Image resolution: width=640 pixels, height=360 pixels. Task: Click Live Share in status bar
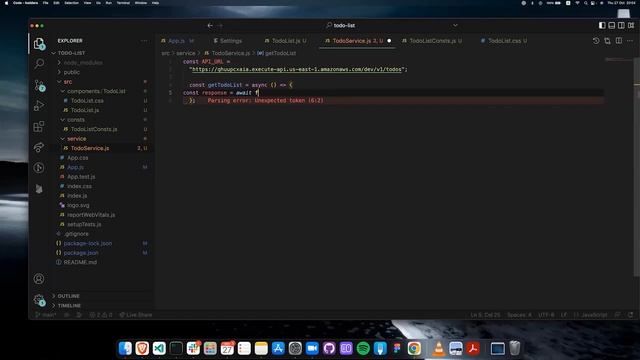[x=136, y=315]
